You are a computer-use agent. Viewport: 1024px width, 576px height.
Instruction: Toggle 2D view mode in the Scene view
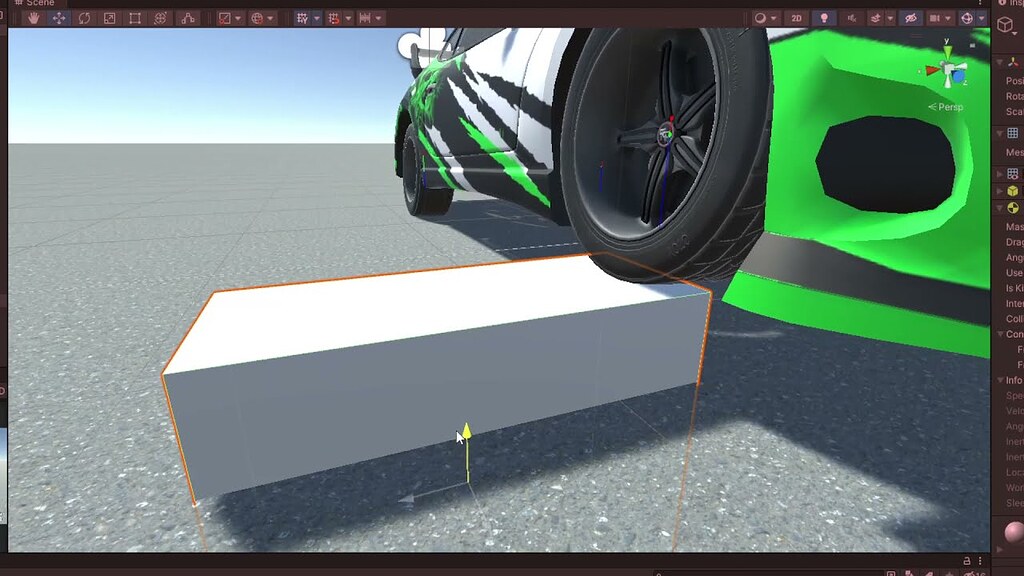point(795,17)
